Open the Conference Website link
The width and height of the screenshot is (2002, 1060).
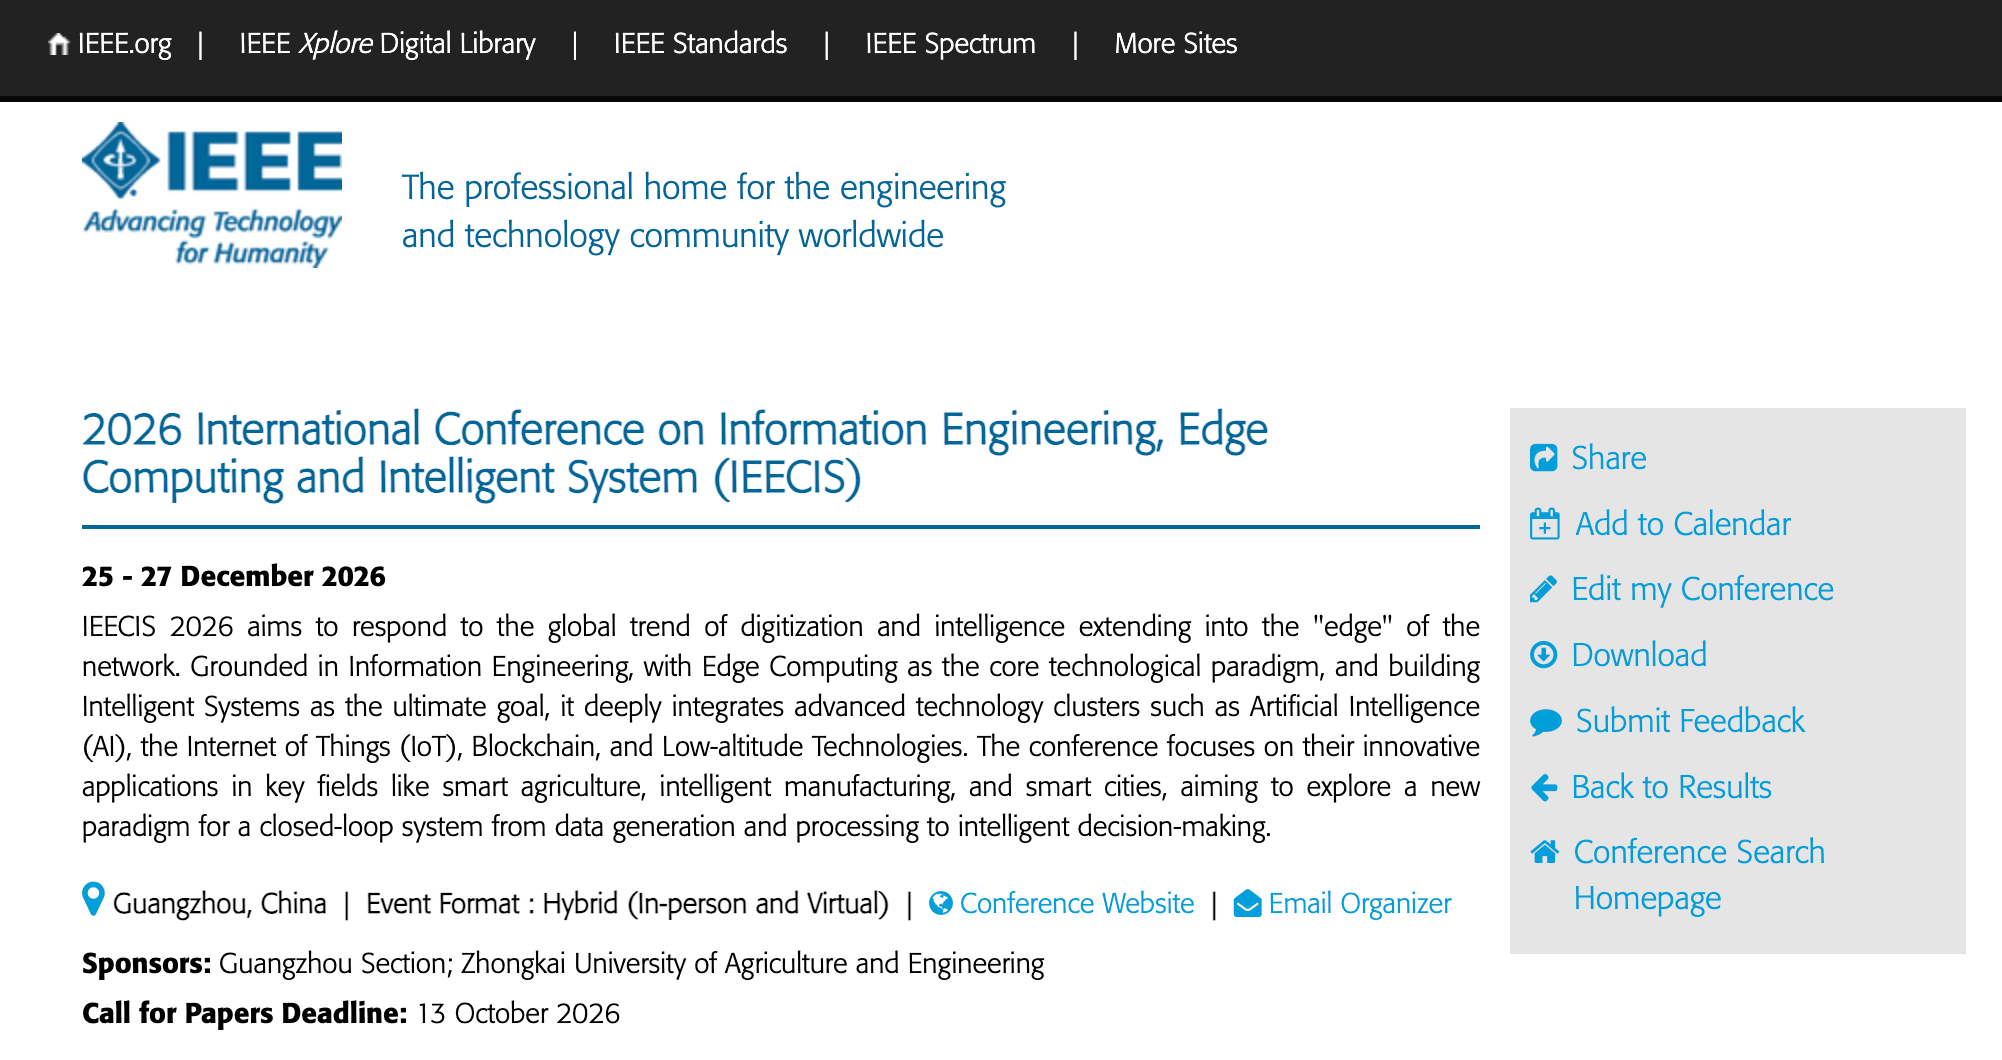[x=1077, y=904]
